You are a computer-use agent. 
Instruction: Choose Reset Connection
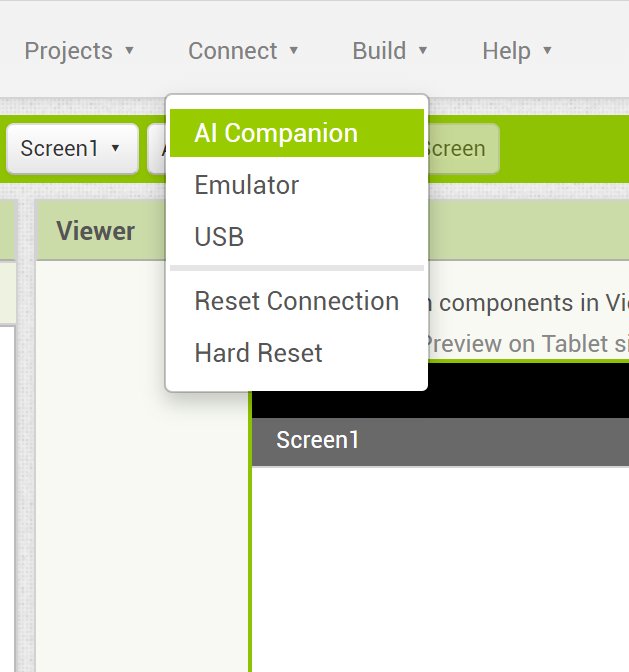click(x=297, y=301)
